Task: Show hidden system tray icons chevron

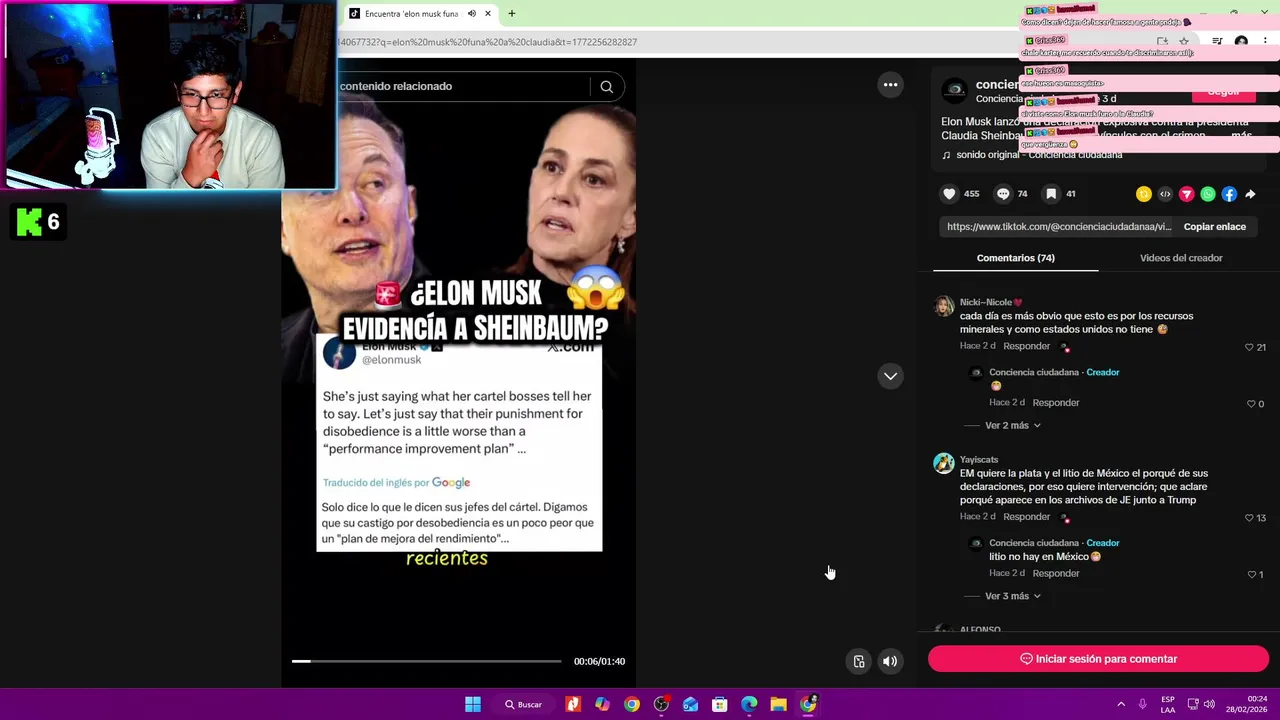Action: tap(1121, 705)
